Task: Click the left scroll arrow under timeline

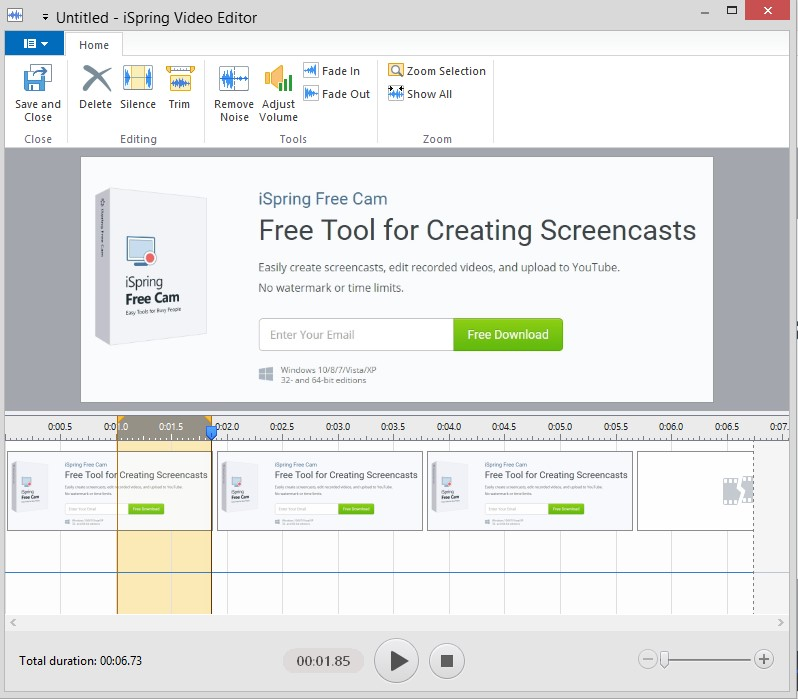Action: tap(13, 622)
